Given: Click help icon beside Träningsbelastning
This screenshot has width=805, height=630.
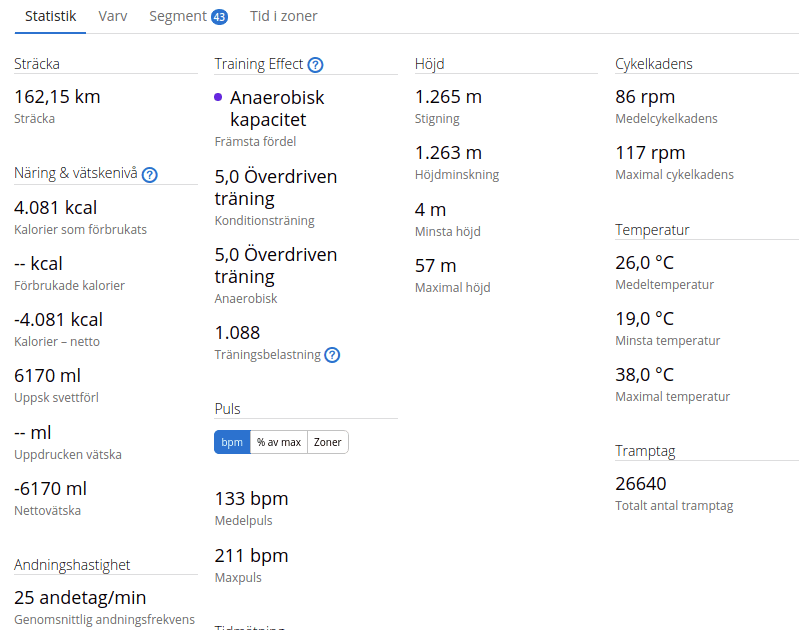Looking at the screenshot, I should point(332,355).
